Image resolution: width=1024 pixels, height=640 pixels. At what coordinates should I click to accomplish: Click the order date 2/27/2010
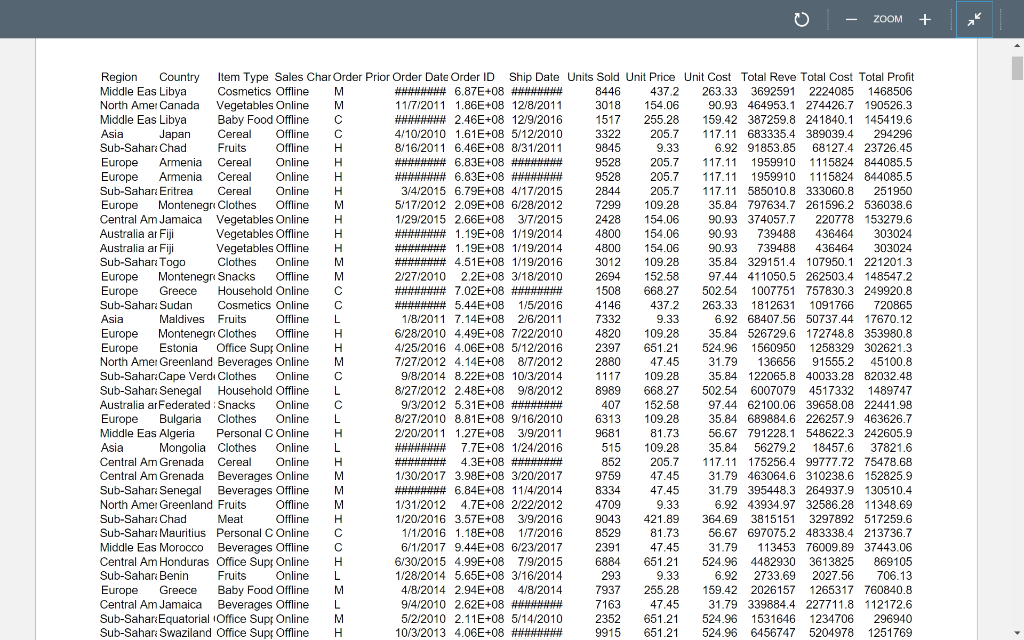(x=420, y=277)
